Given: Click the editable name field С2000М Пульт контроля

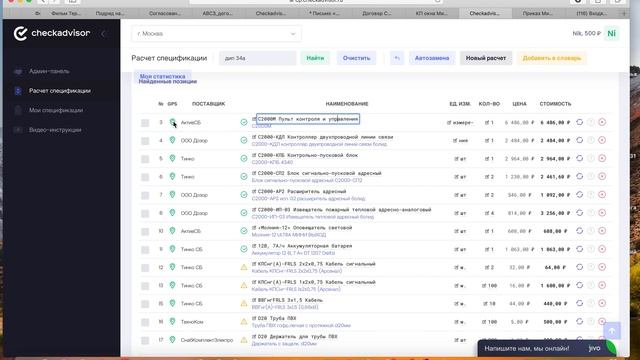Looking at the screenshot, I should coord(308,119).
